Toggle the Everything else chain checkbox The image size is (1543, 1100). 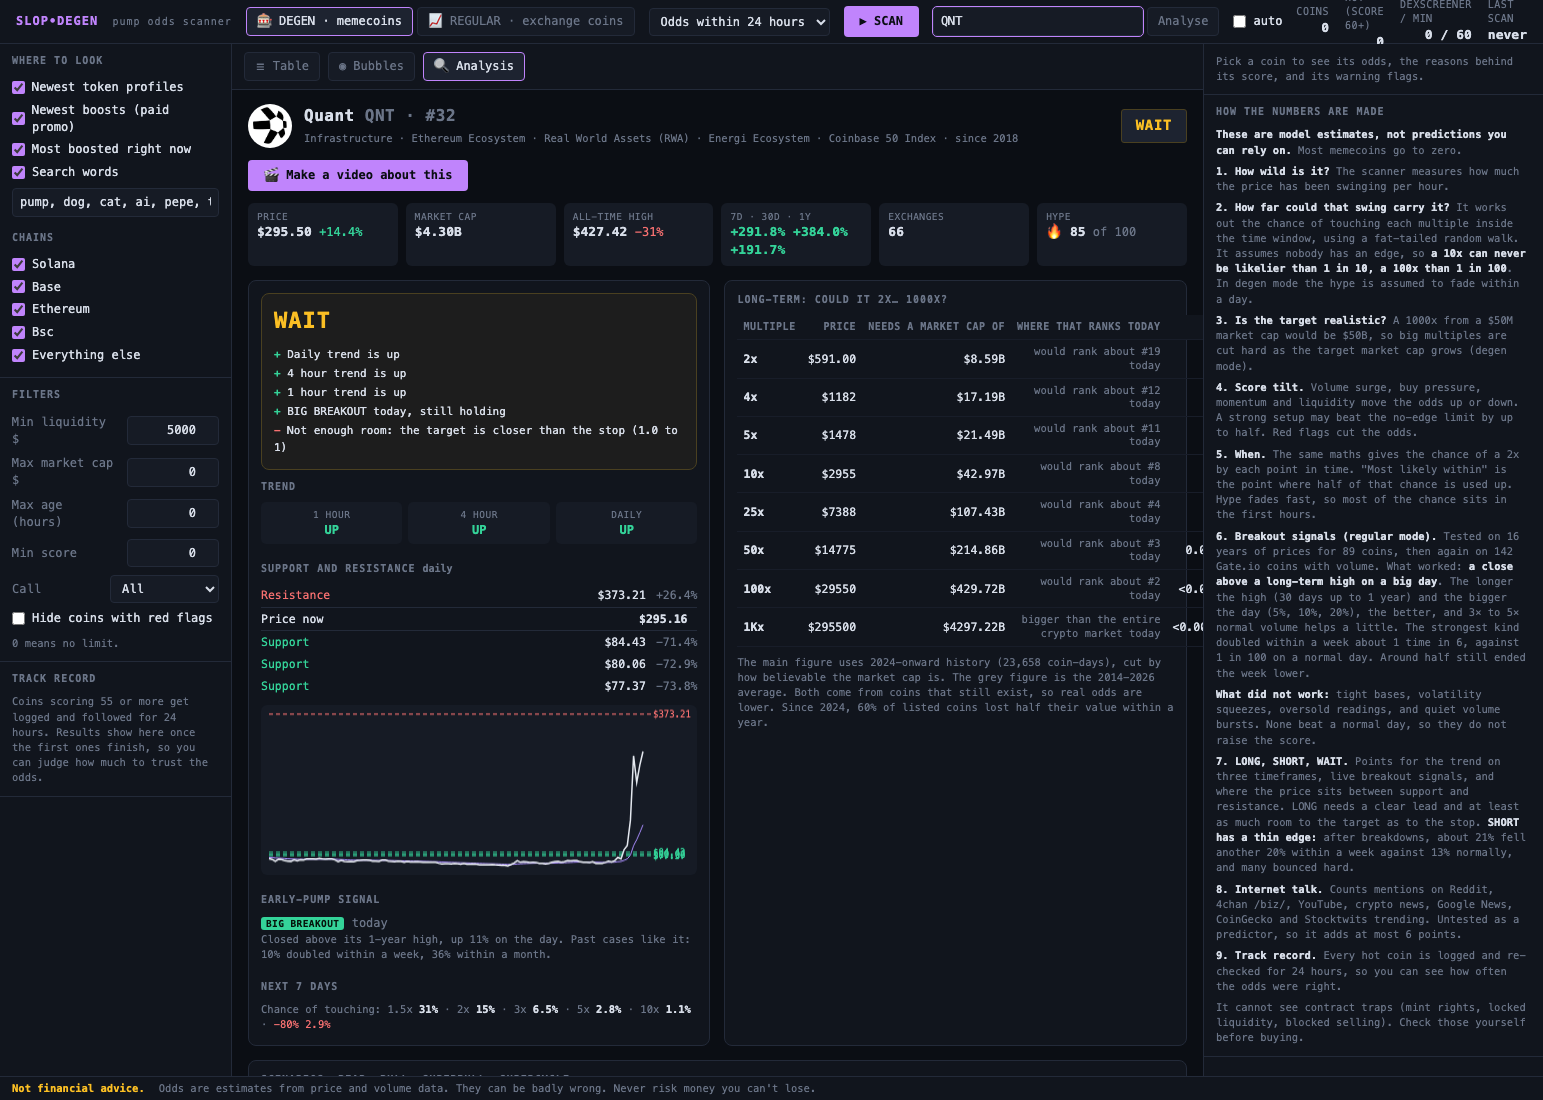pos(18,355)
